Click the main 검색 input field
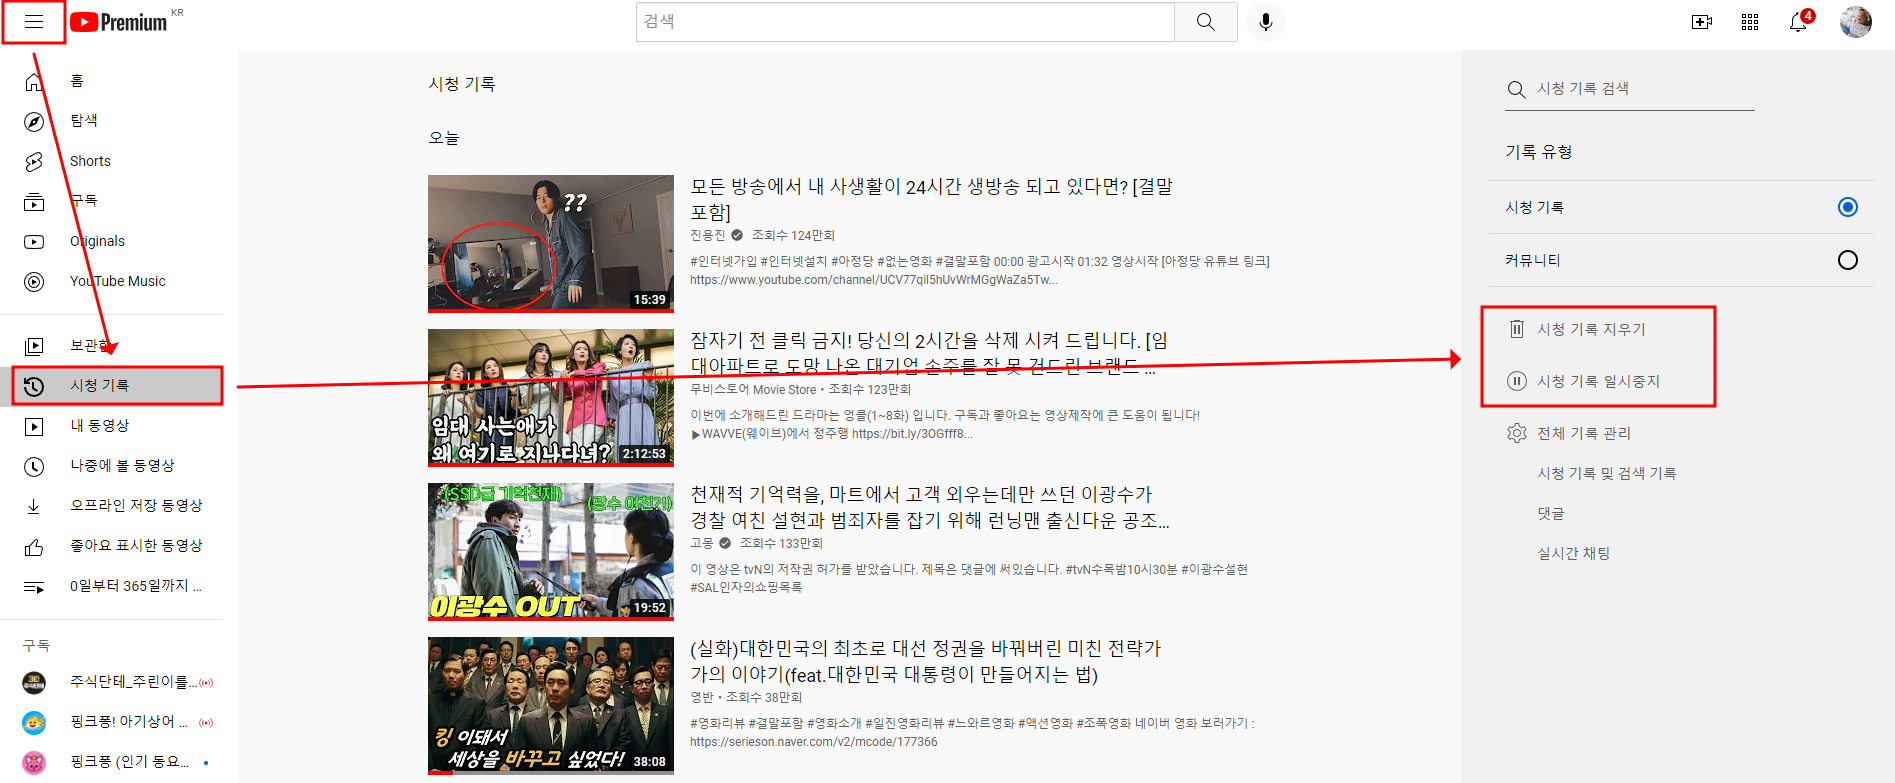1895x783 pixels. (x=905, y=22)
